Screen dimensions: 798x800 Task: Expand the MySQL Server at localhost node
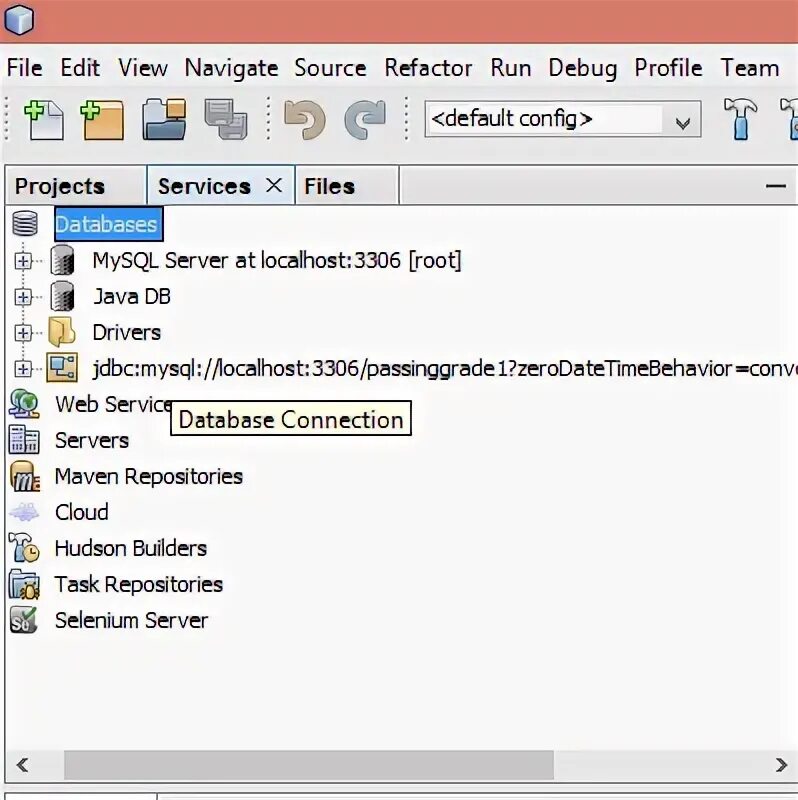pyautogui.click(x=22, y=261)
